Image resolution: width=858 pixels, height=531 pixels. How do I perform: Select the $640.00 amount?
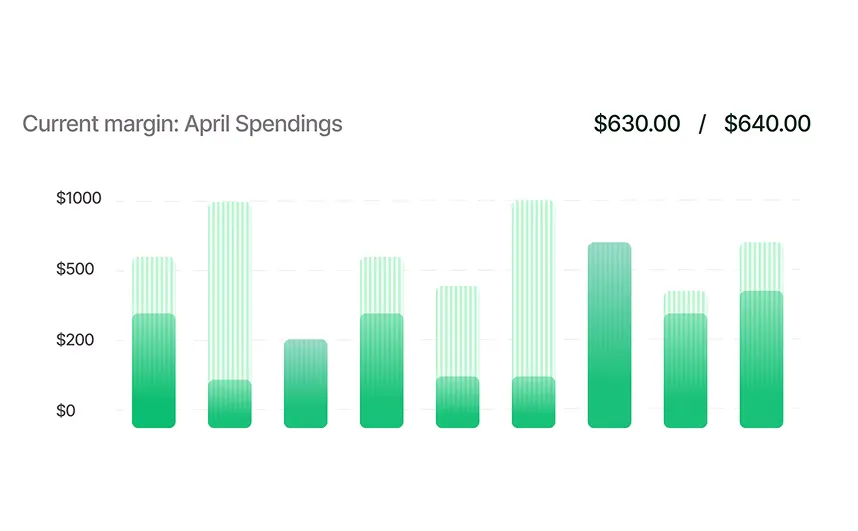pos(767,124)
